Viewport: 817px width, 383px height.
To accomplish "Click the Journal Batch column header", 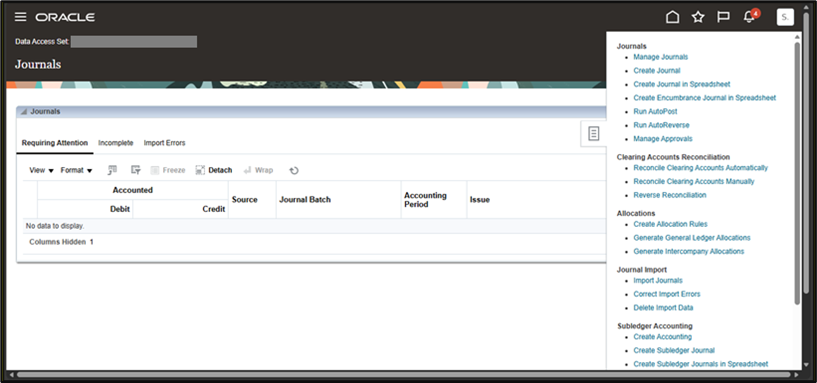I will tap(338, 200).
